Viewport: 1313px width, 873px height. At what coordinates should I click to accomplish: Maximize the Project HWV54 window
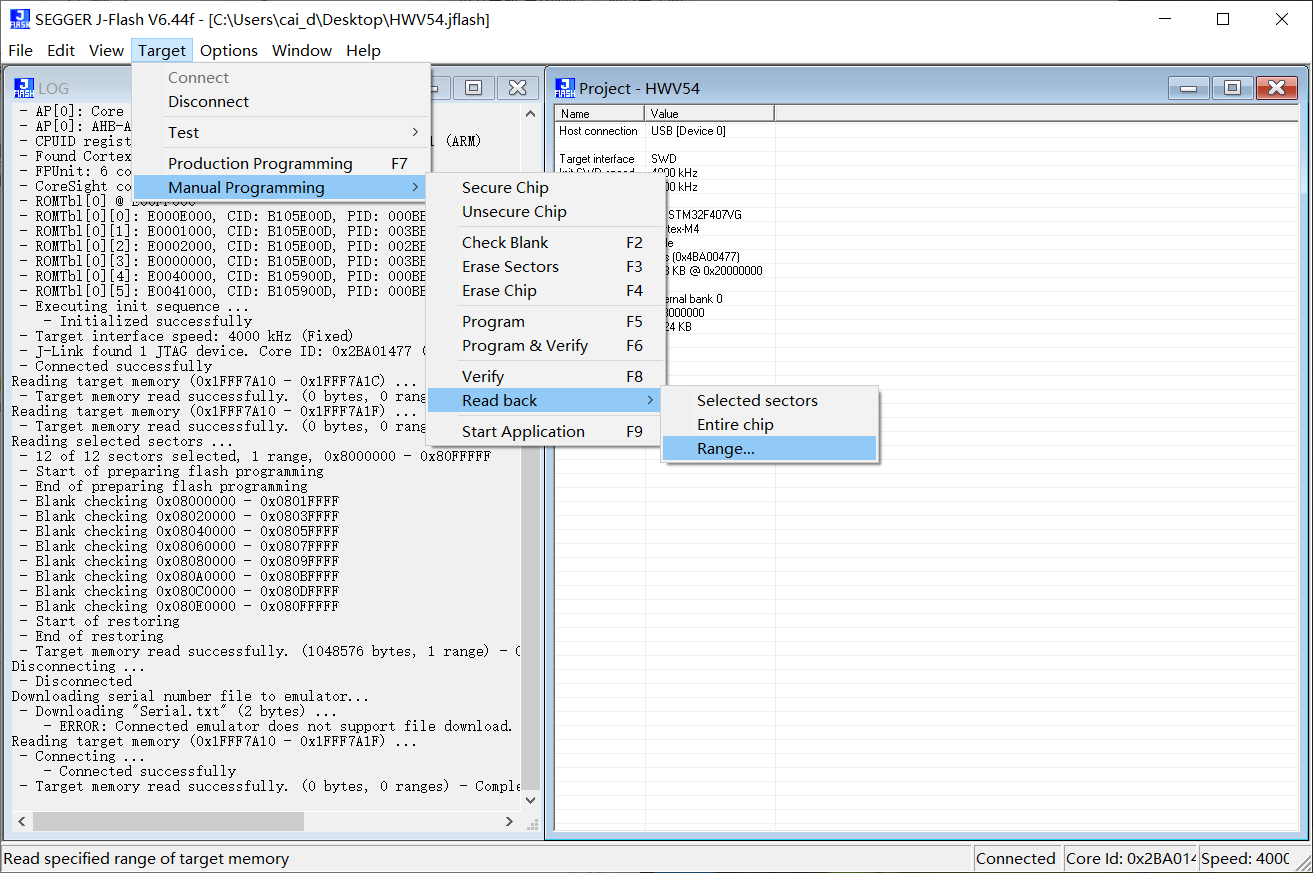click(1232, 88)
